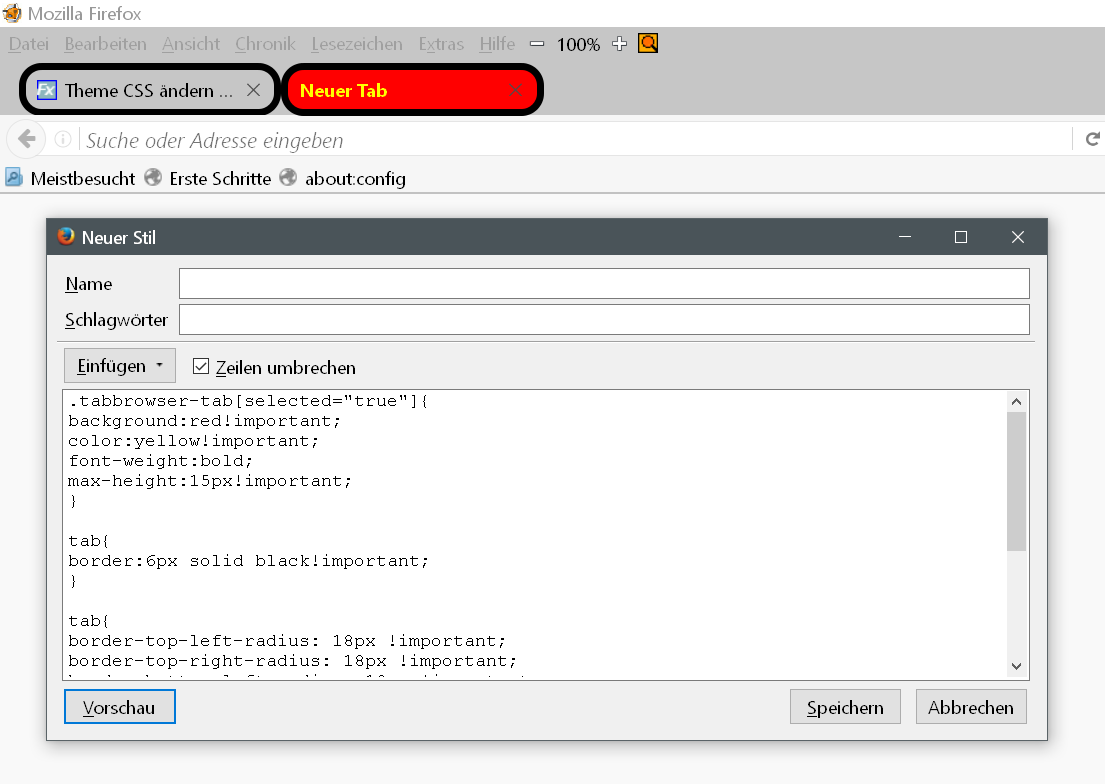Click the back arrow navigation button
This screenshot has width=1105, height=784.
click(27, 139)
